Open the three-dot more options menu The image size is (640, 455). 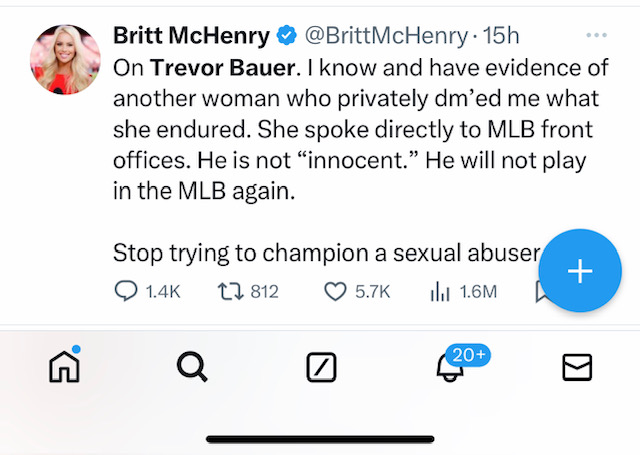597,36
